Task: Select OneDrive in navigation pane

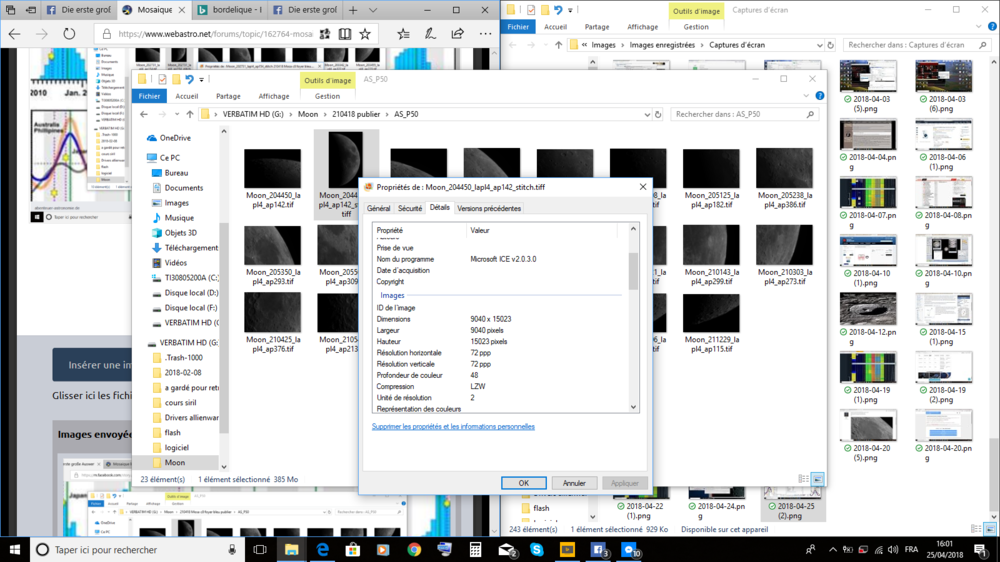Action: (x=175, y=138)
